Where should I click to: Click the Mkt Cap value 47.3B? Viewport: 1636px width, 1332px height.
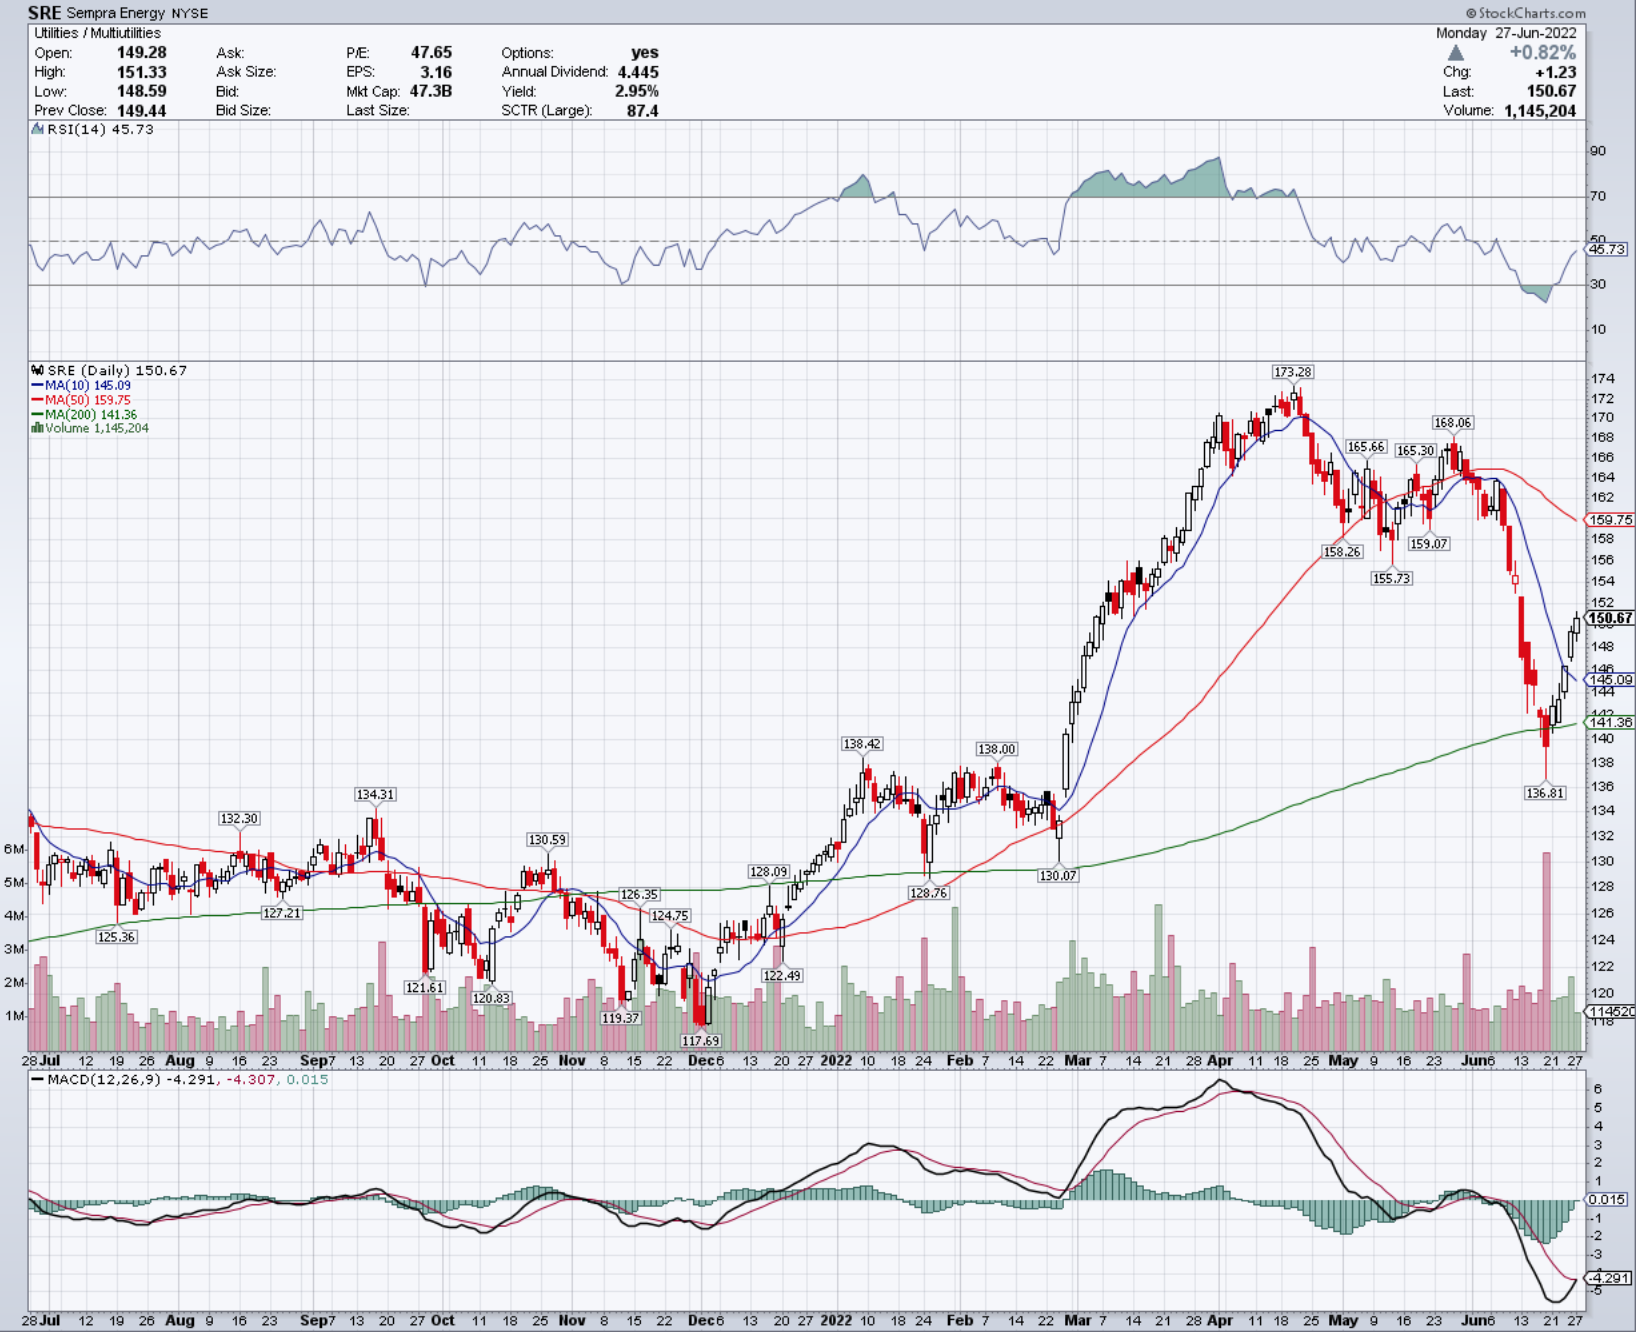[431, 91]
